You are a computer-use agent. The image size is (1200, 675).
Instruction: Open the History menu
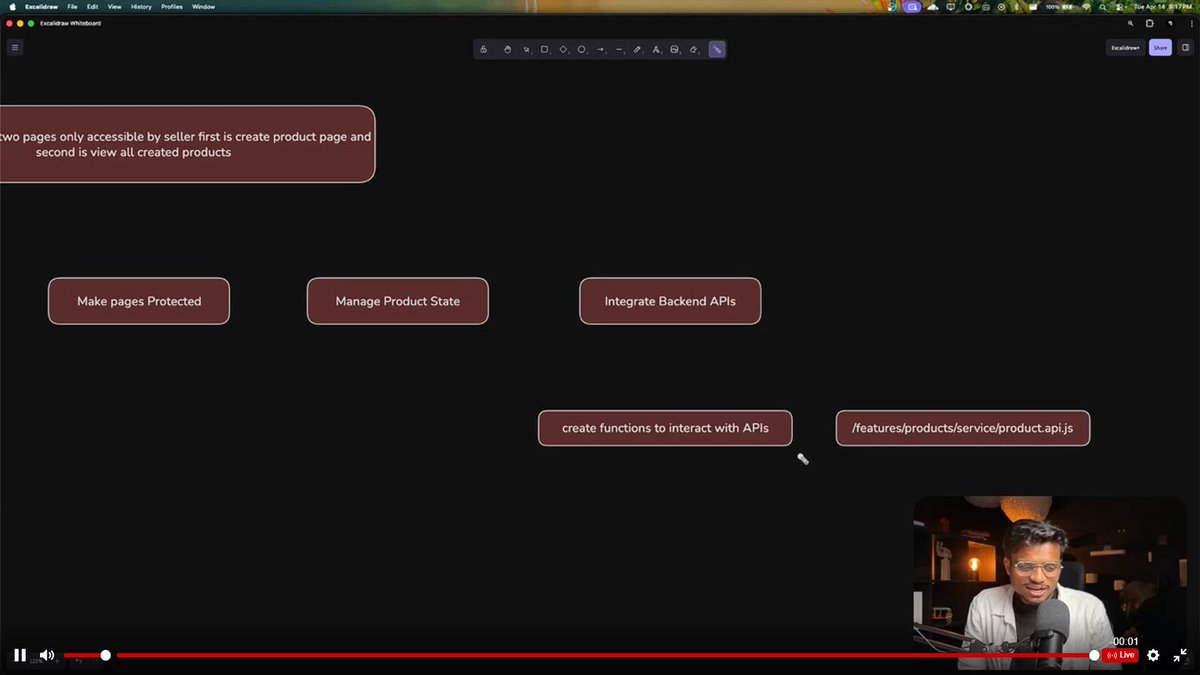141,6
